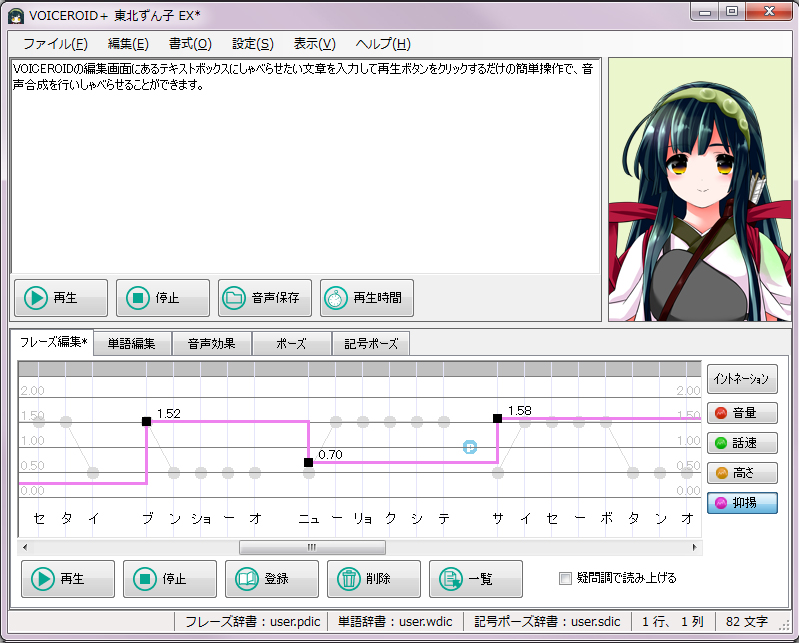Viewport: 799px width, 643px height.
Task: Click the ニュ mora label under the graph
Action: (x=309, y=519)
